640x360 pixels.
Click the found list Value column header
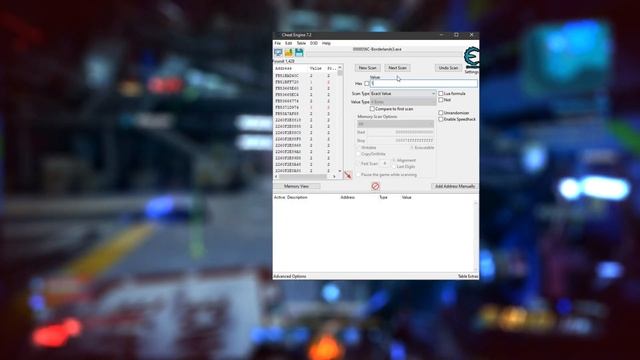point(316,69)
